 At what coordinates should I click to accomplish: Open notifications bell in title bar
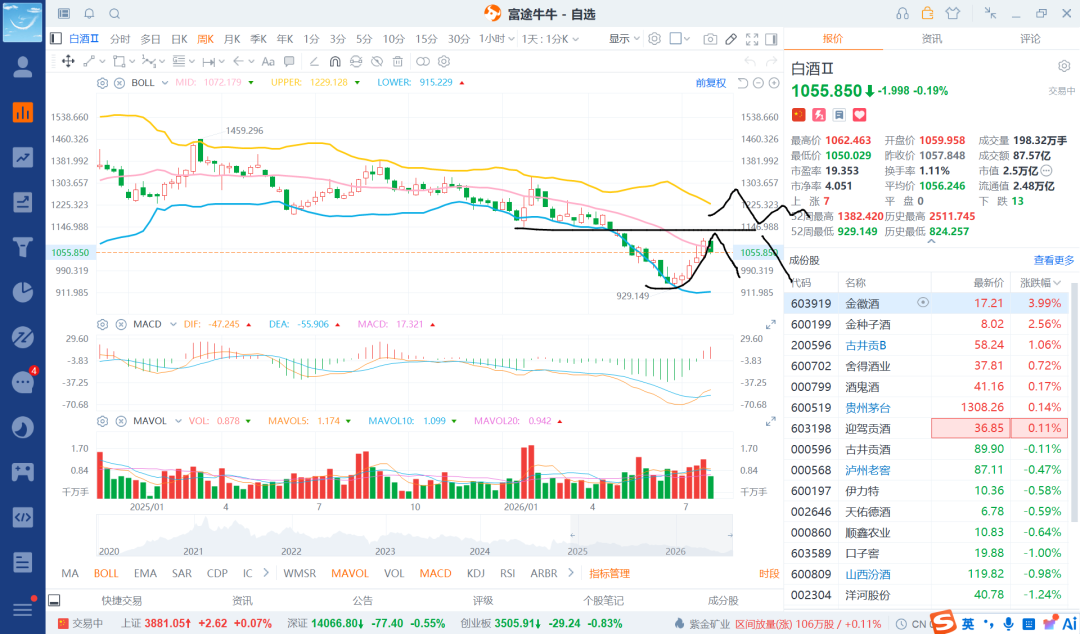[x=90, y=14]
